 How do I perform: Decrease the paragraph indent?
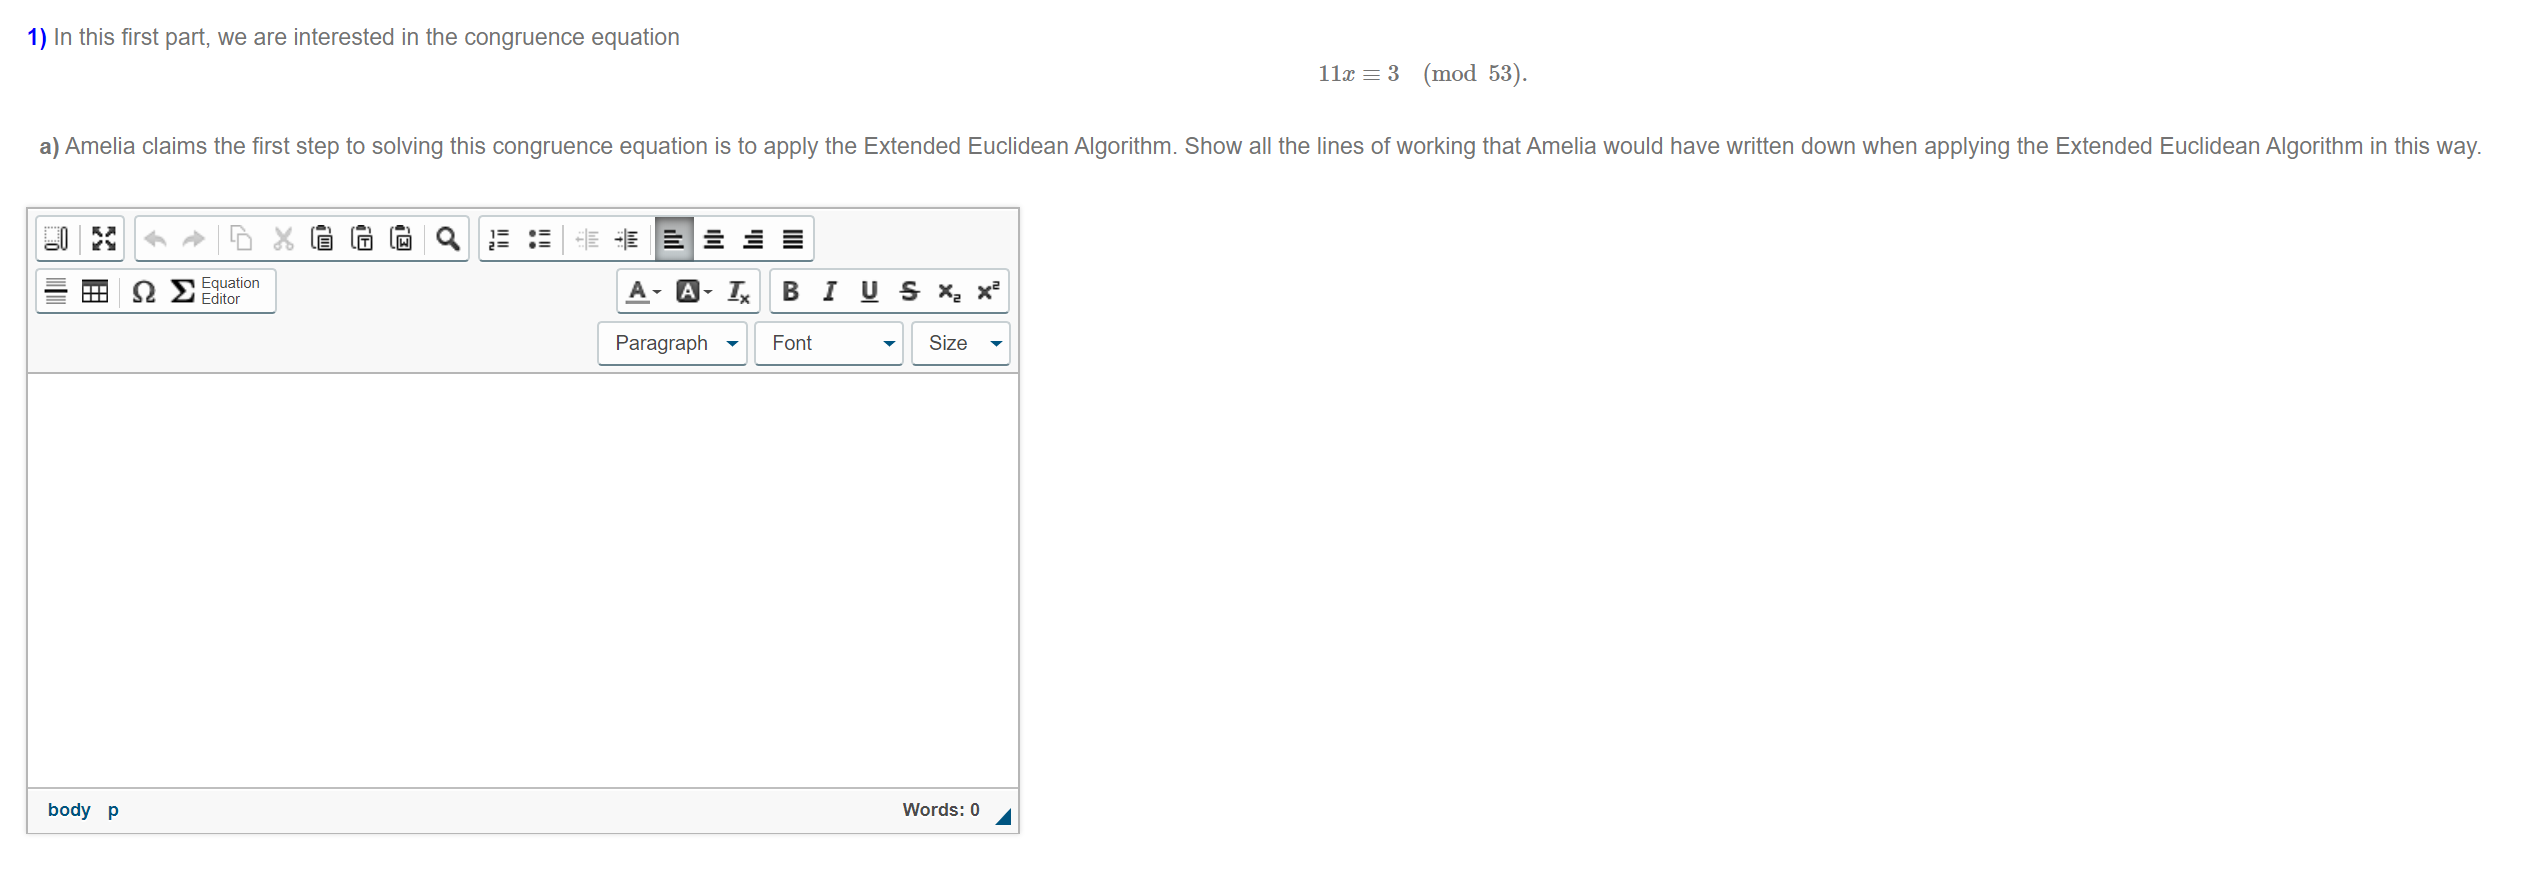click(588, 239)
